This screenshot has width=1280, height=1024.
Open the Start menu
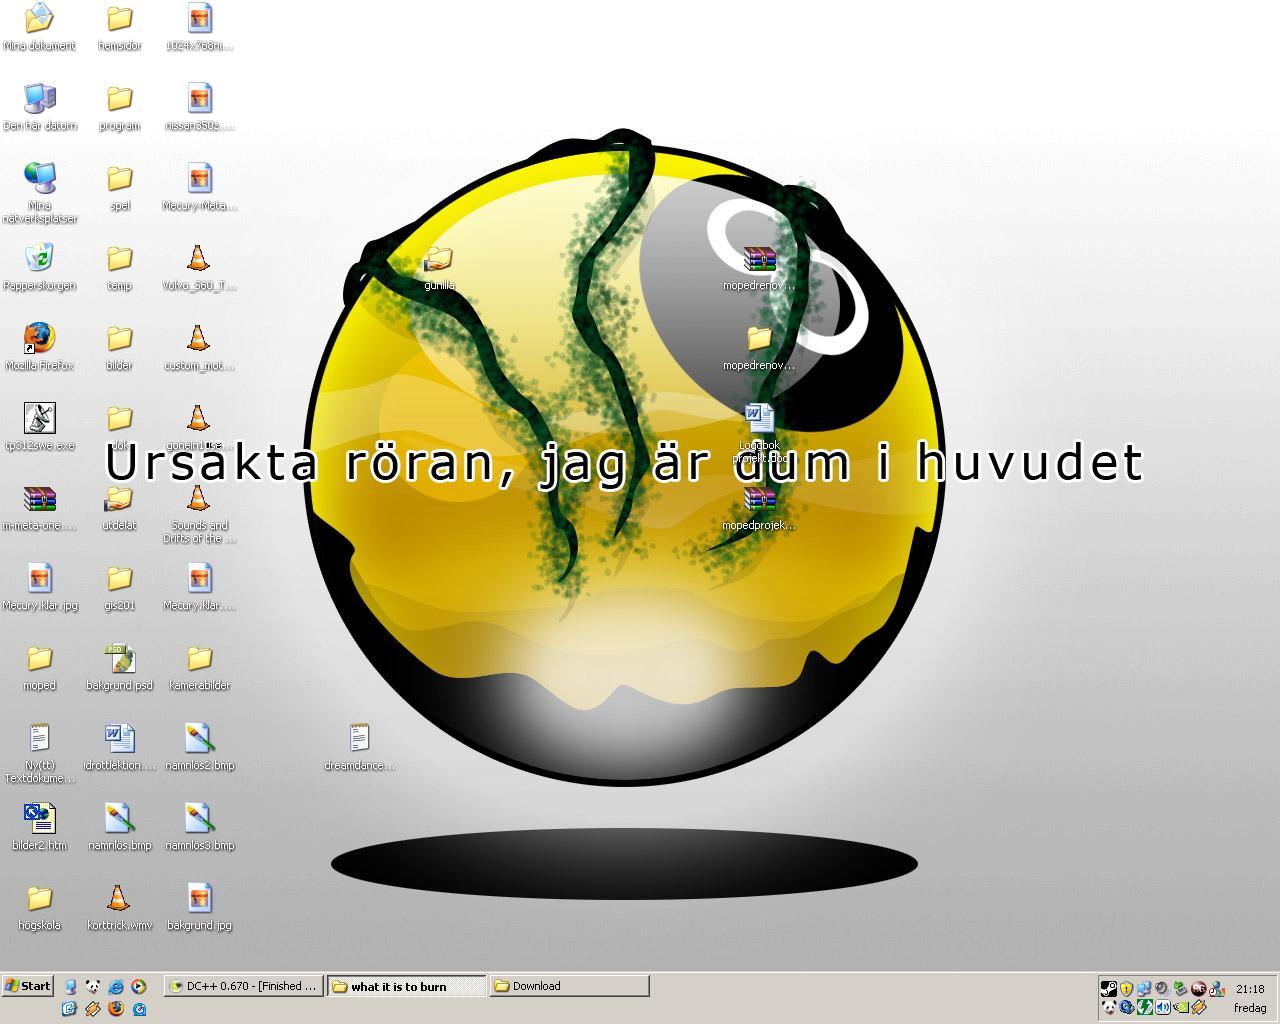tap(28, 986)
